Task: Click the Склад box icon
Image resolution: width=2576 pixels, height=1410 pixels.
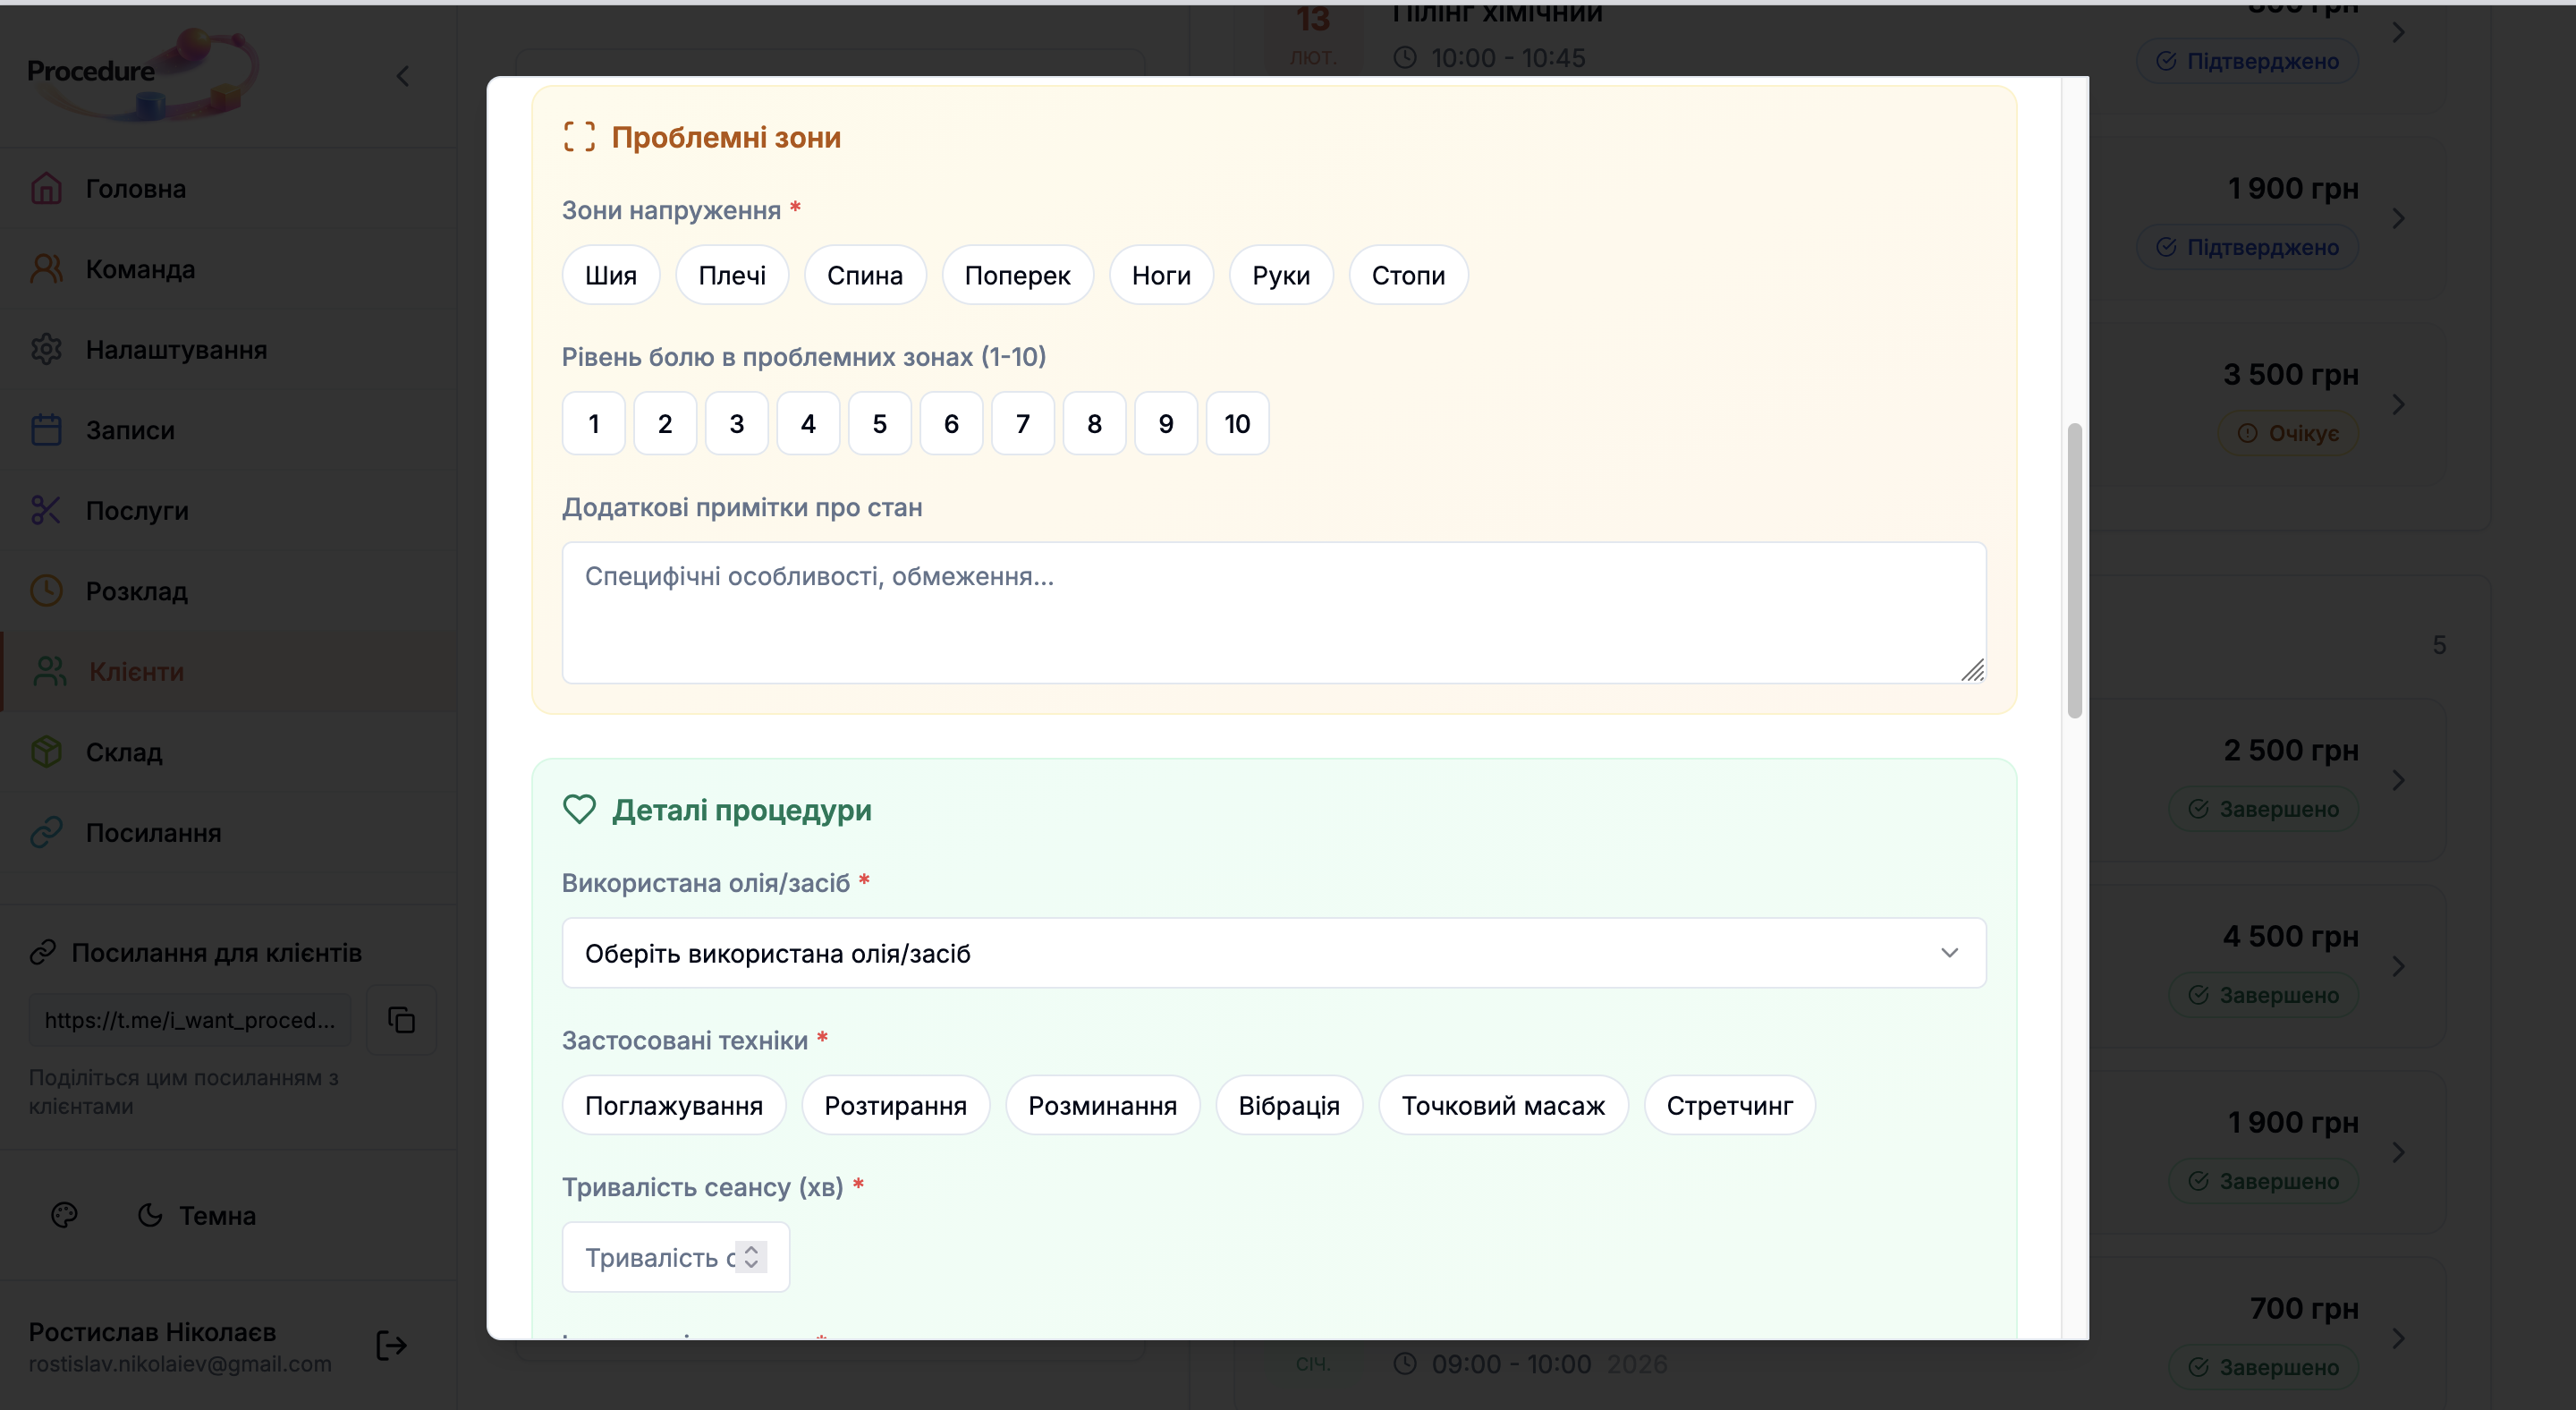Action: tap(46, 752)
